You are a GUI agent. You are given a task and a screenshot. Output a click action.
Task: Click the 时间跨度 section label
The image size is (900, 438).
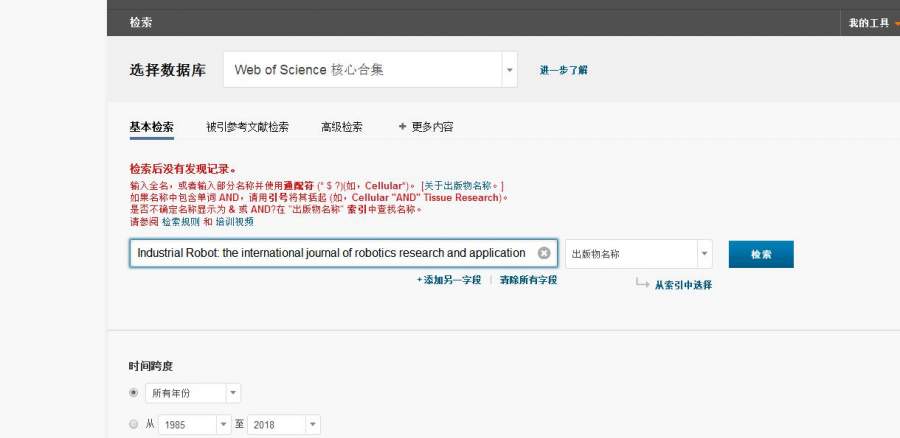151,366
